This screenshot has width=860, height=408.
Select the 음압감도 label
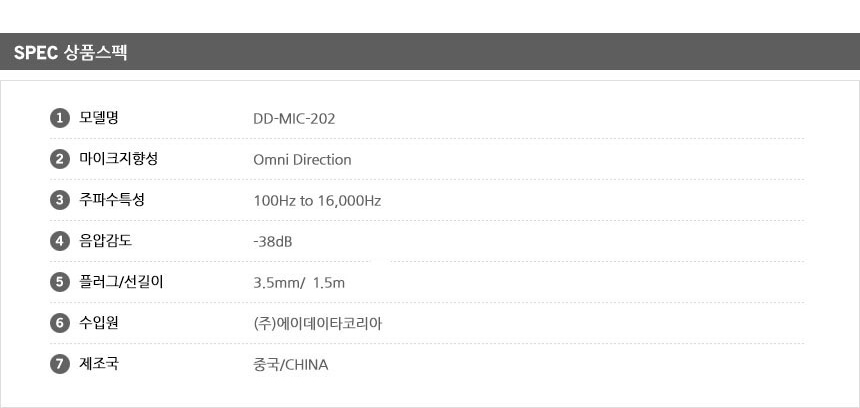click(105, 241)
